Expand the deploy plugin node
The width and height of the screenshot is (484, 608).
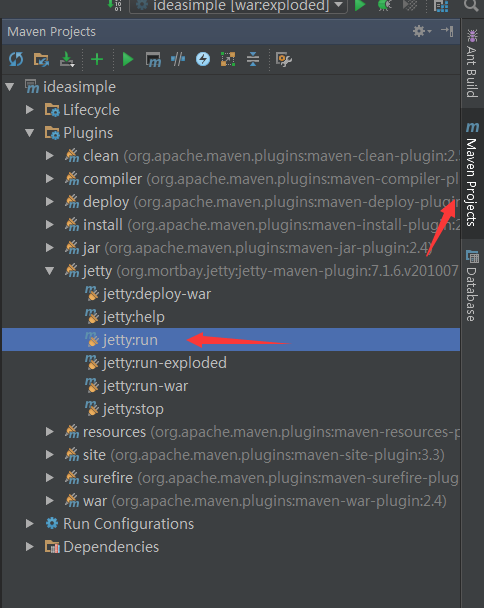coord(50,202)
